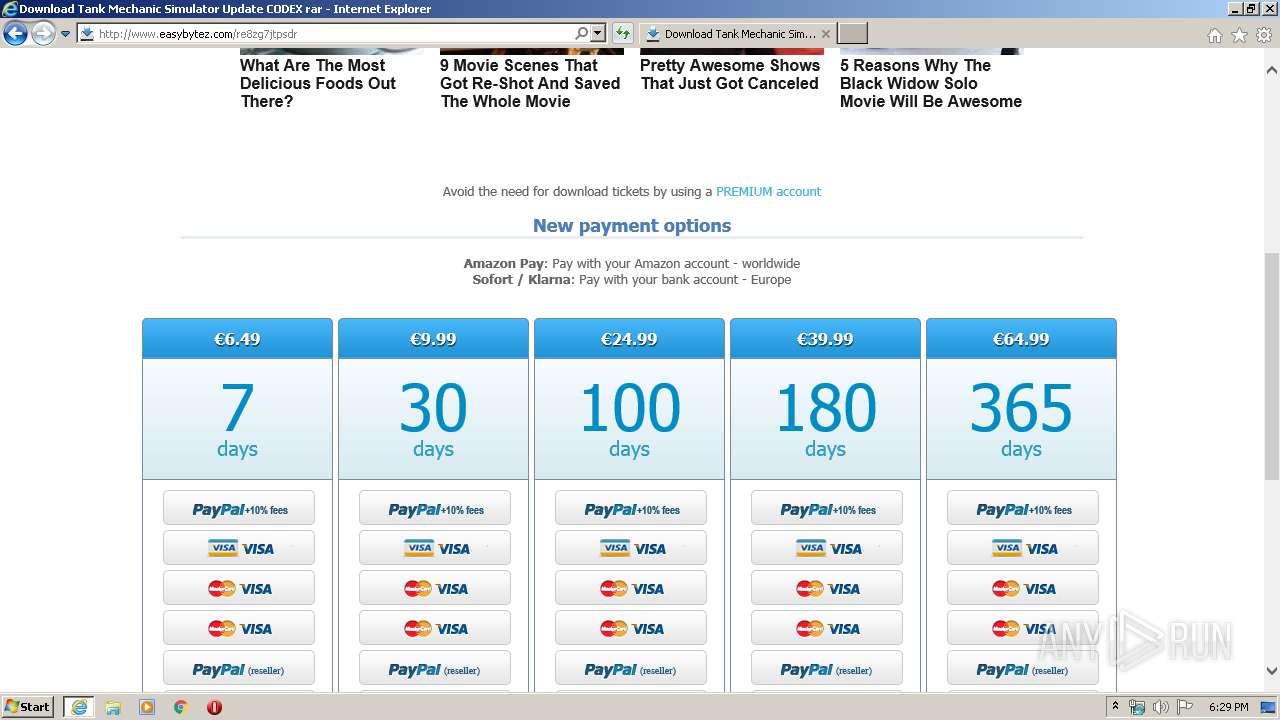Open 'Pretty Awesome Shows That Just Got Canceled'
Image resolution: width=1280 pixels, height=720 pixels.
pyautogui.click(x=730, y=74)
